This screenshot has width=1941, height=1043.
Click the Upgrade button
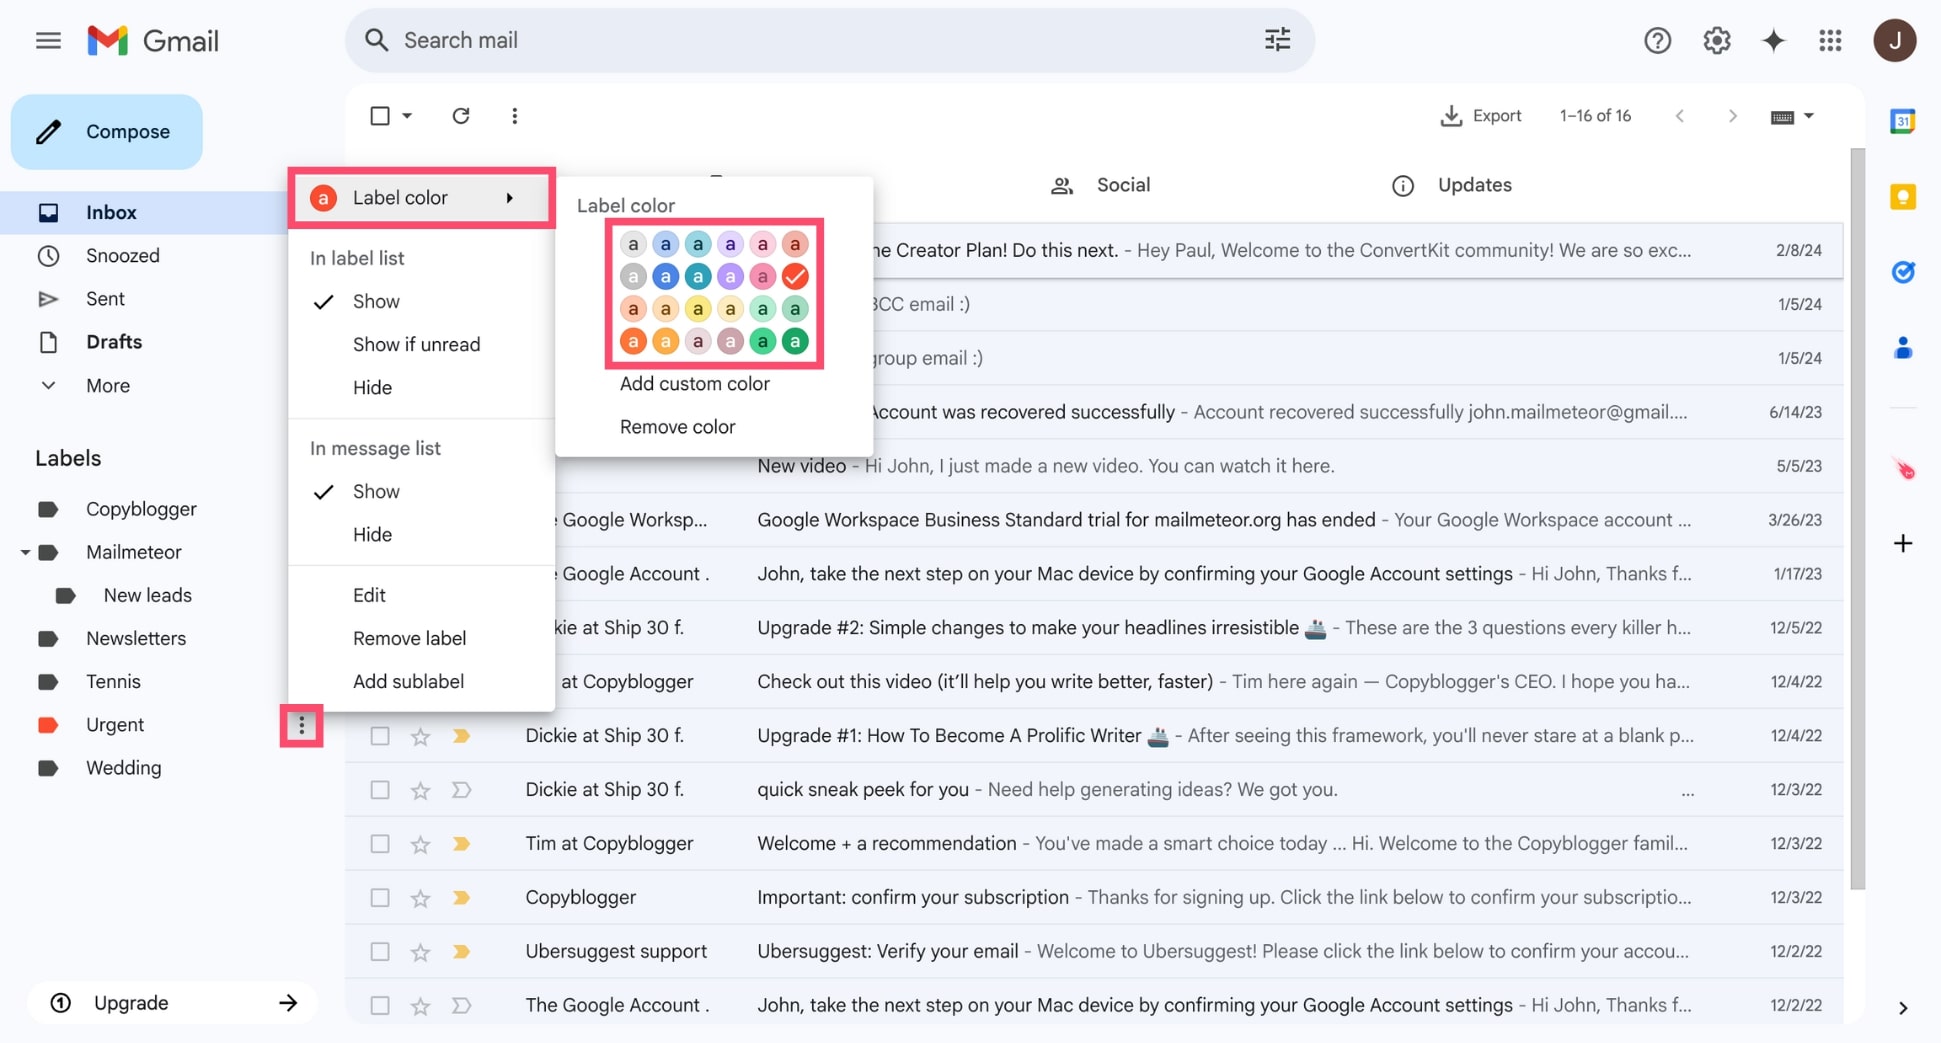[x=172, y=1003]
